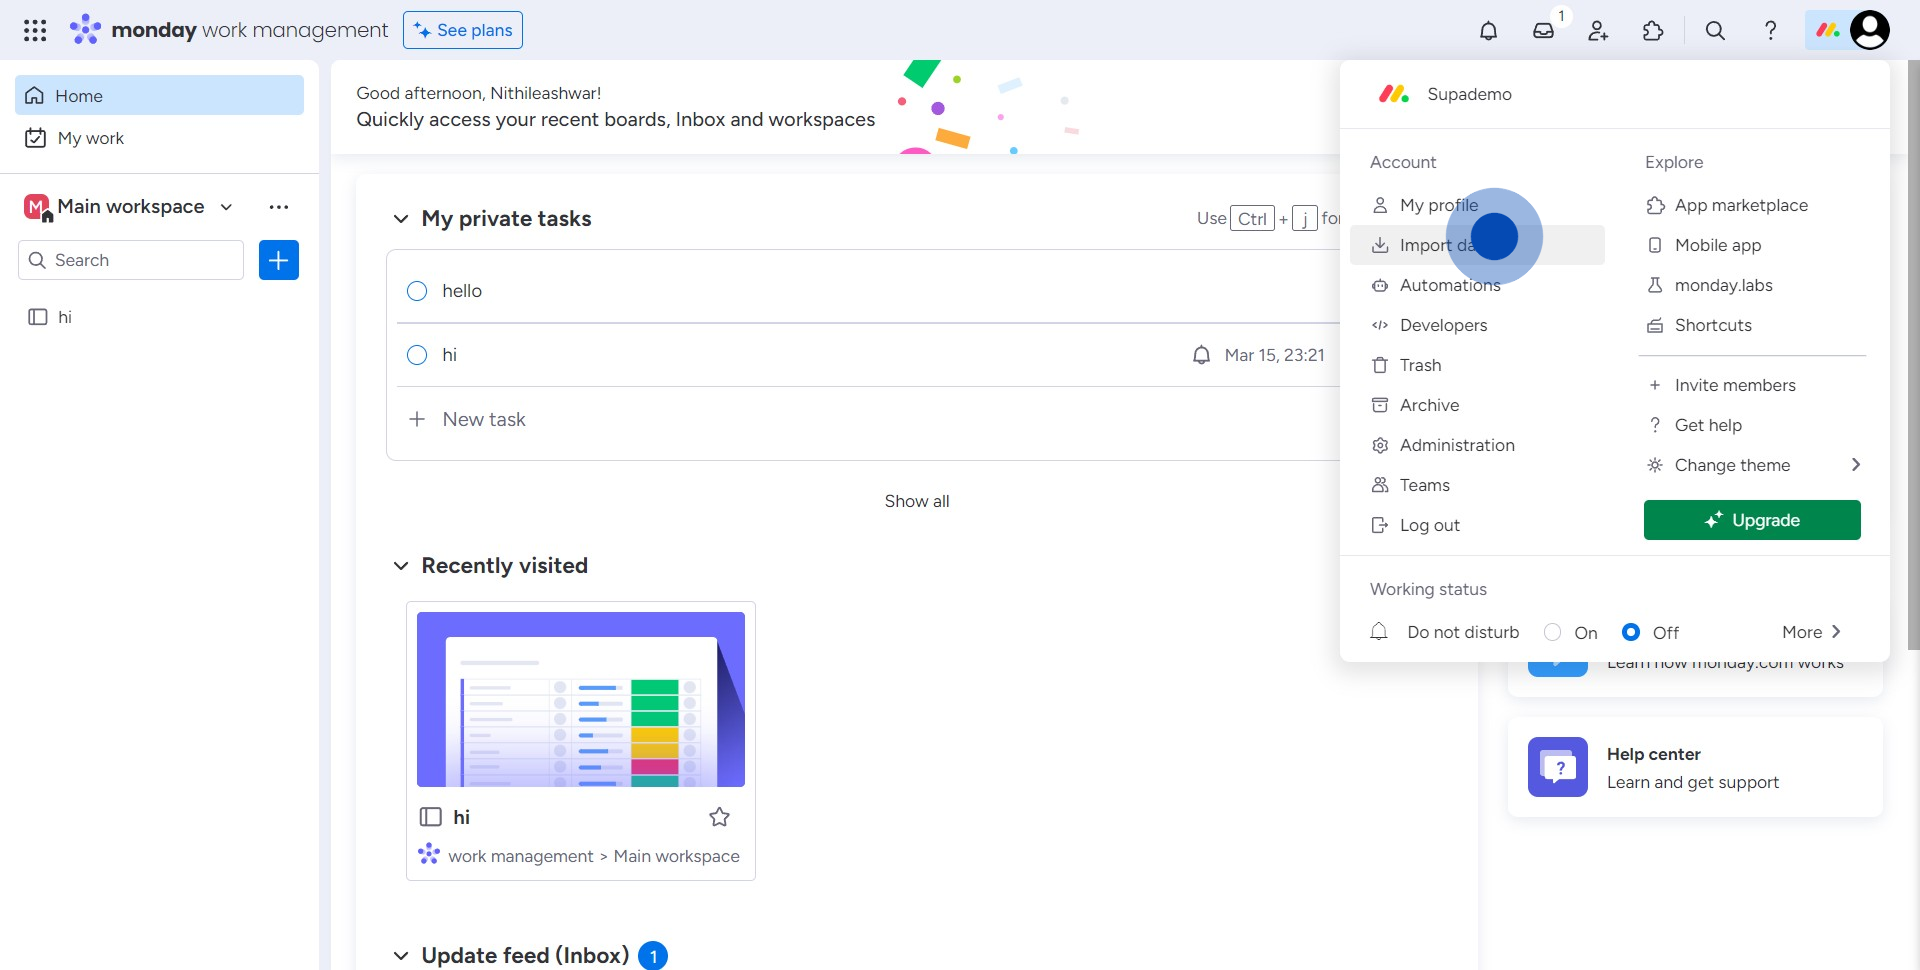Set Do not disturb to Off
The height and width of the screenshot is (970, 1920).
1631,632
